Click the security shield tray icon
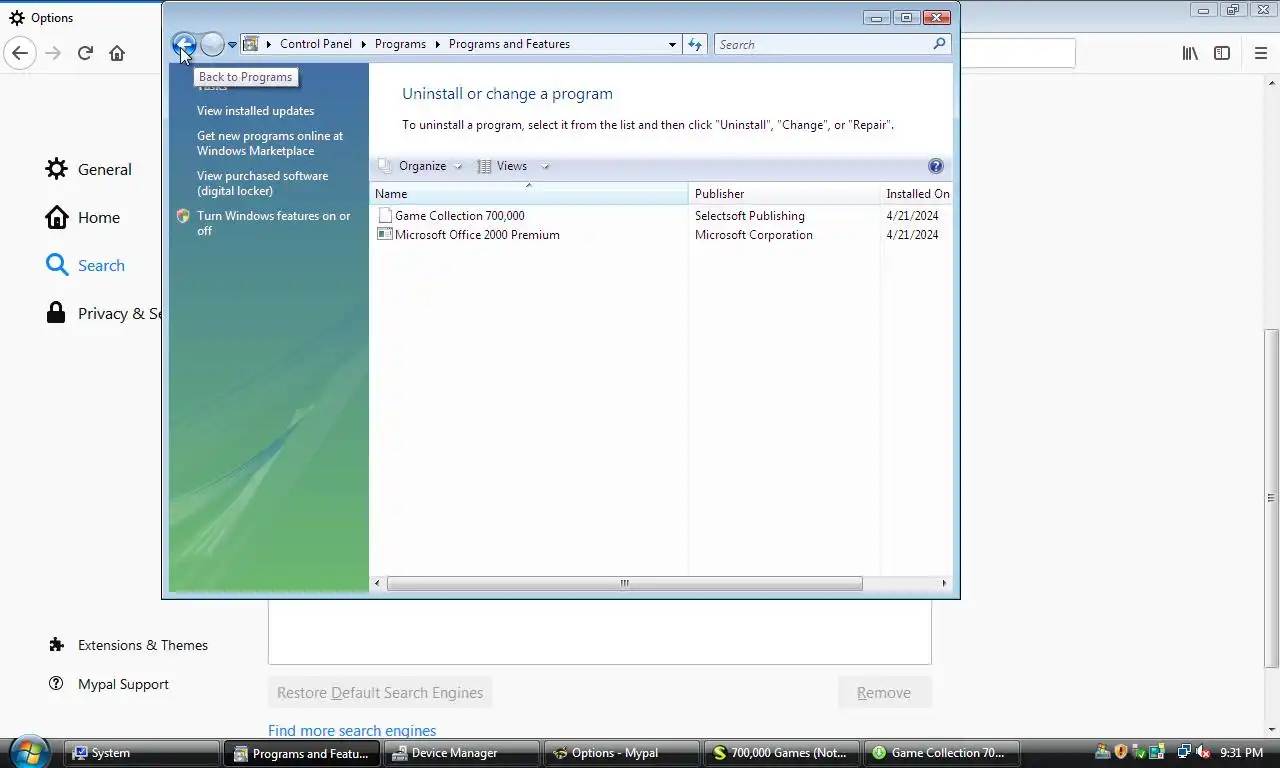 pyautogui.click(x=1121, y=752)
